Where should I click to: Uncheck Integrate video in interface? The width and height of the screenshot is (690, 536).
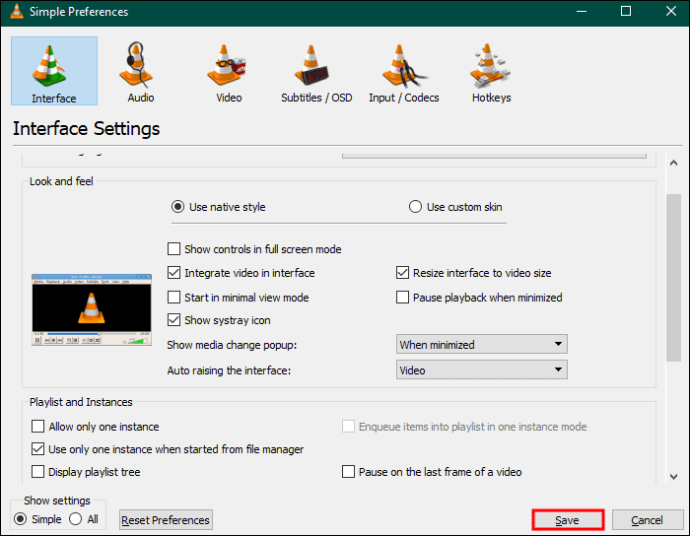174,273
